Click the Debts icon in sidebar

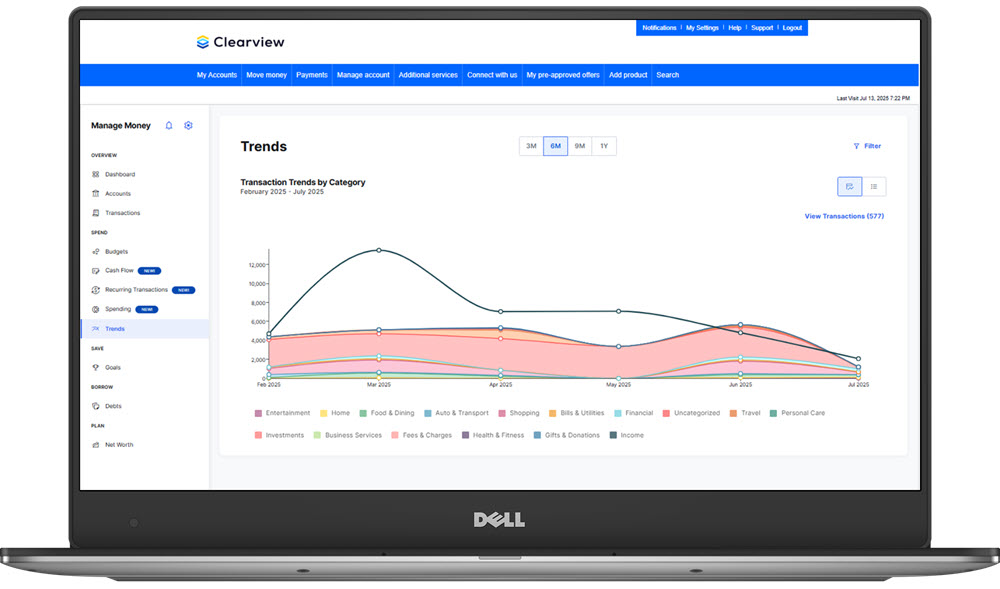(96, 406)
